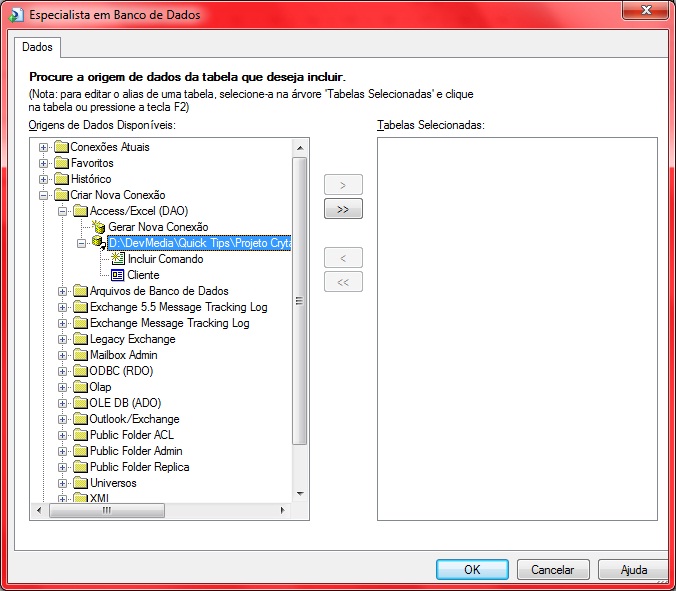The width and height of the screenshot is (676, 591).
Task: Expand the Universos tree node
Action: click(62, 484)
